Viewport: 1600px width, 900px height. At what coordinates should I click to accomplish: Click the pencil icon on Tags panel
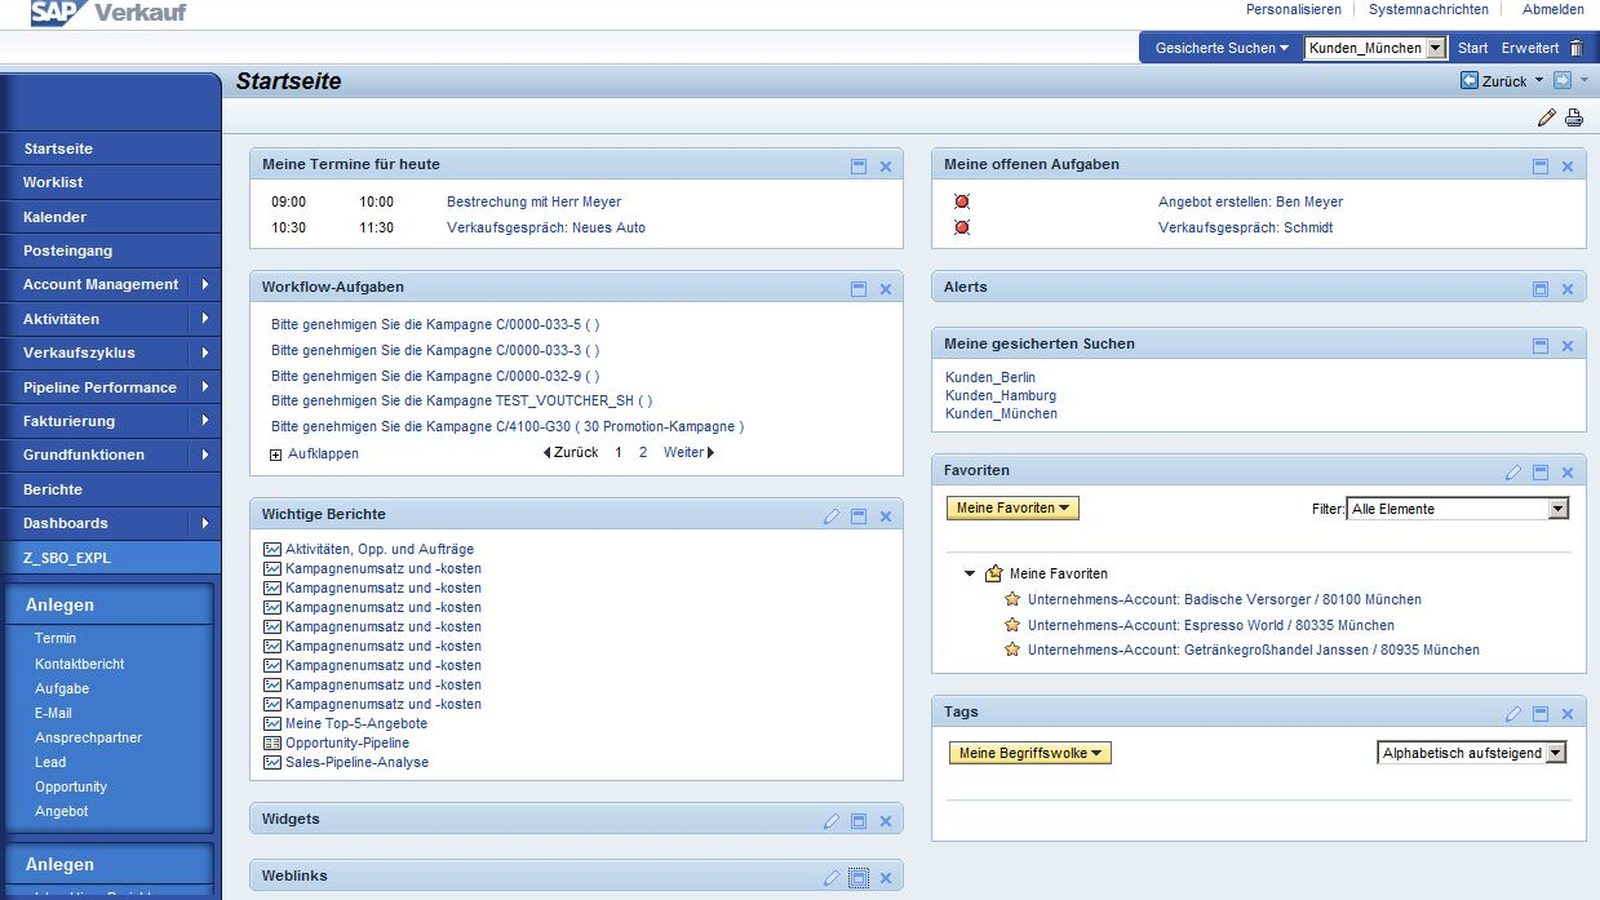pos(1513,714)
